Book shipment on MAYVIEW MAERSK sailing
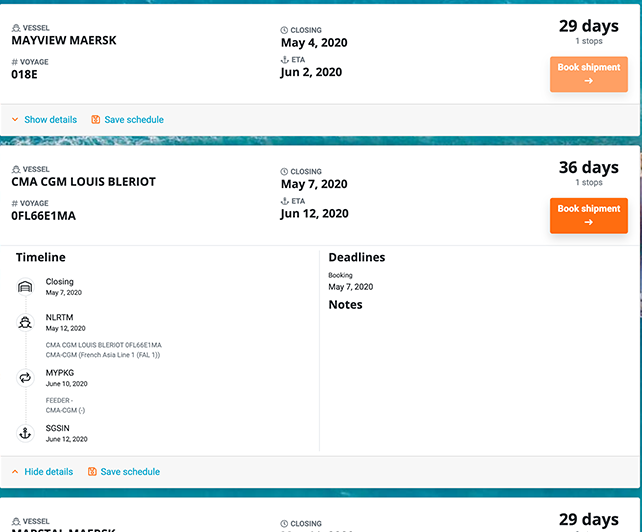 588,74
